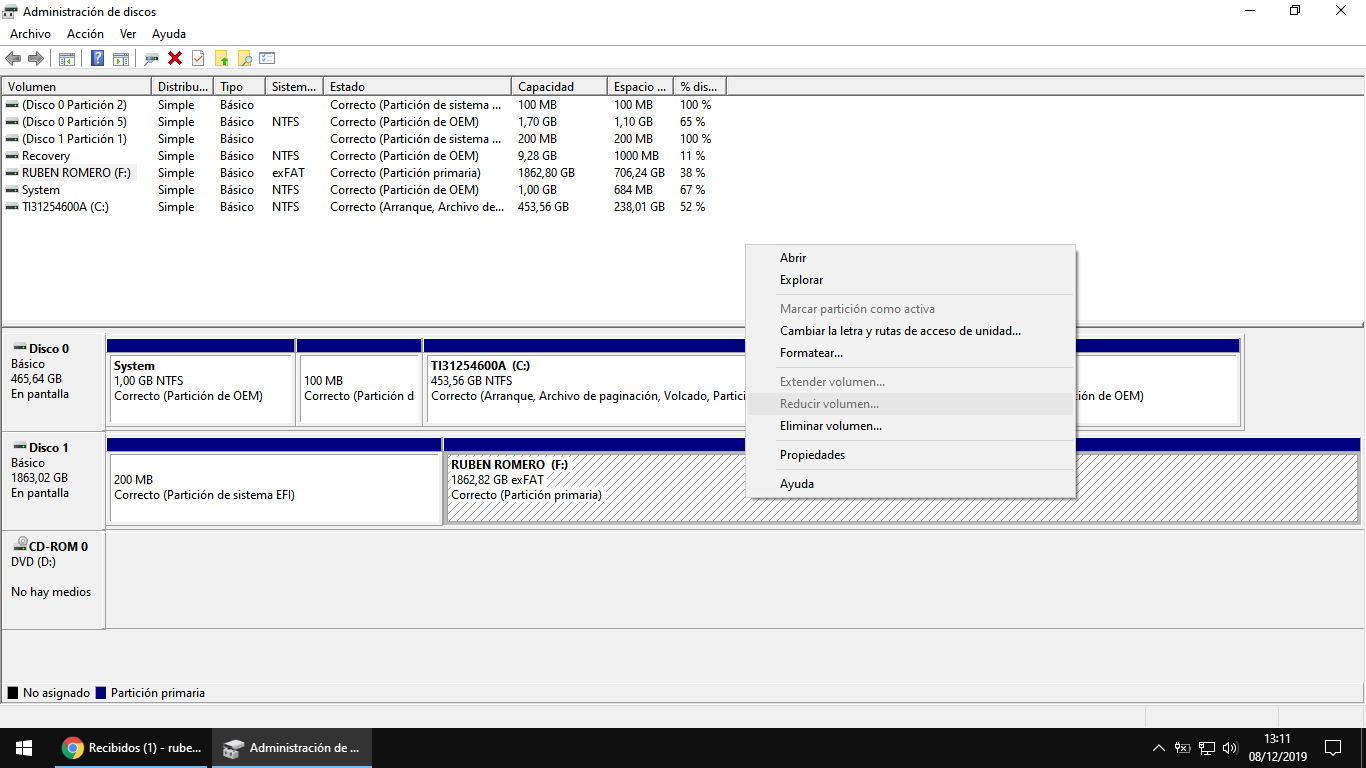1366x768 pixels.
Task: Select System 1,00 GB NTFS partition block
Action: click(201, 381)
